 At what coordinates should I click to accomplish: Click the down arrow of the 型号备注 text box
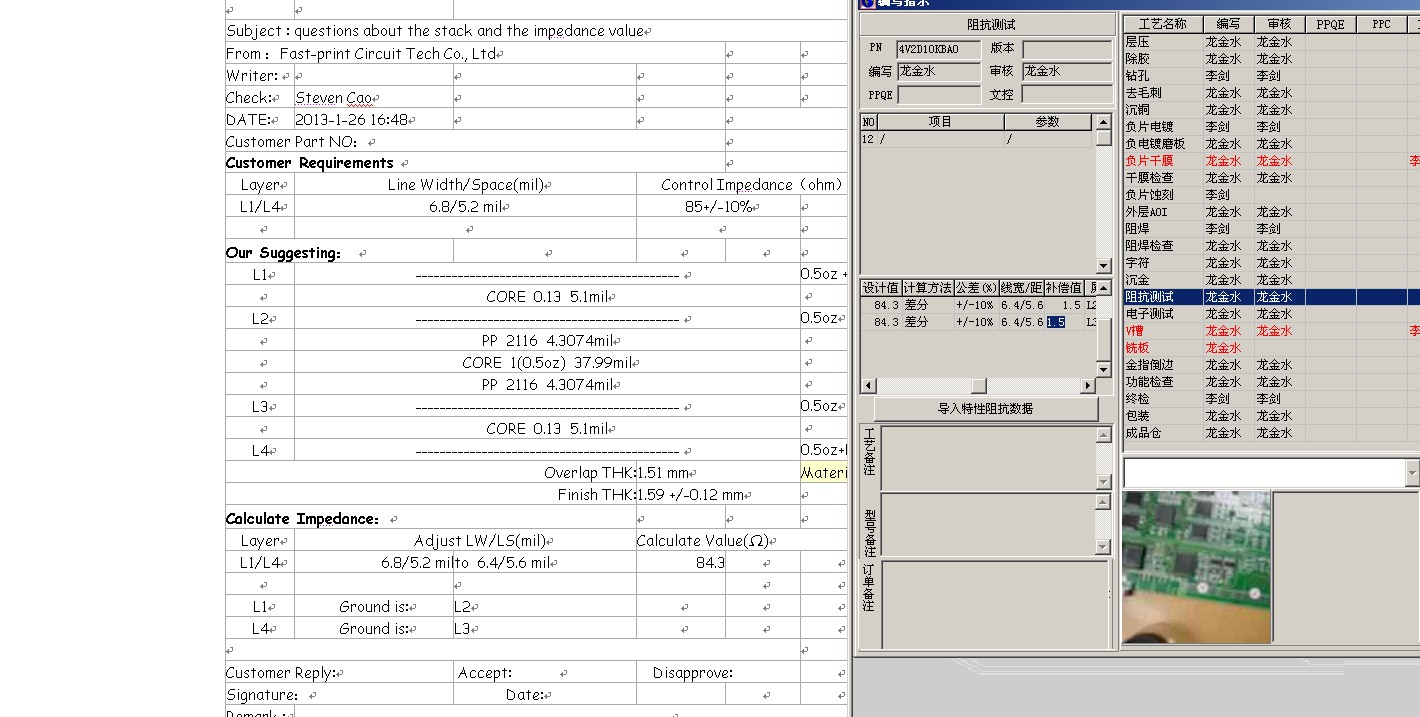click(x=1104, y=548)
